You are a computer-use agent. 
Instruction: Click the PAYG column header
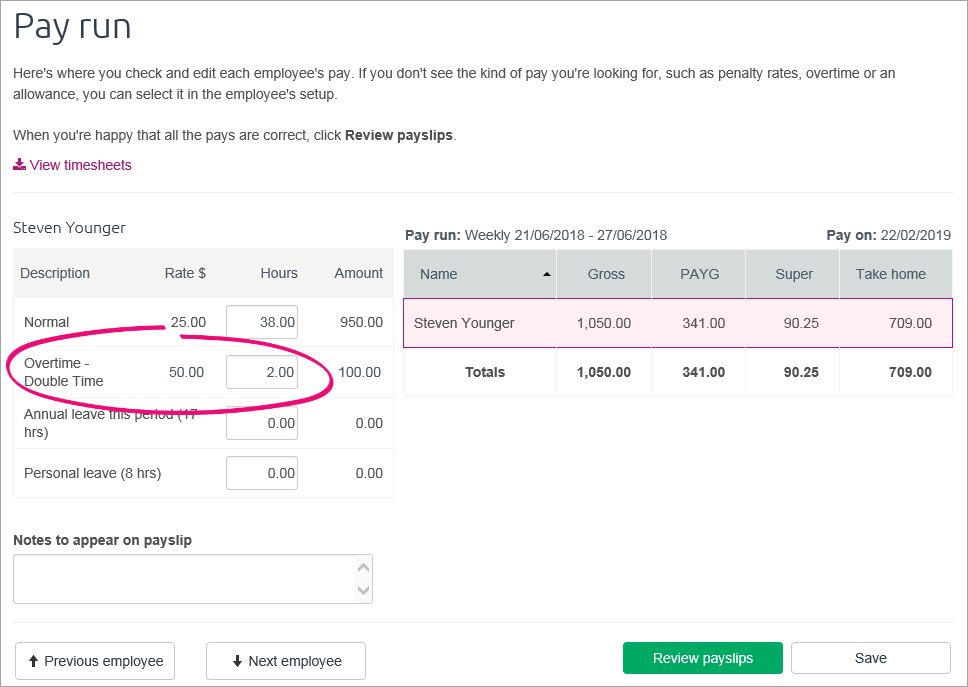point(699,274)
